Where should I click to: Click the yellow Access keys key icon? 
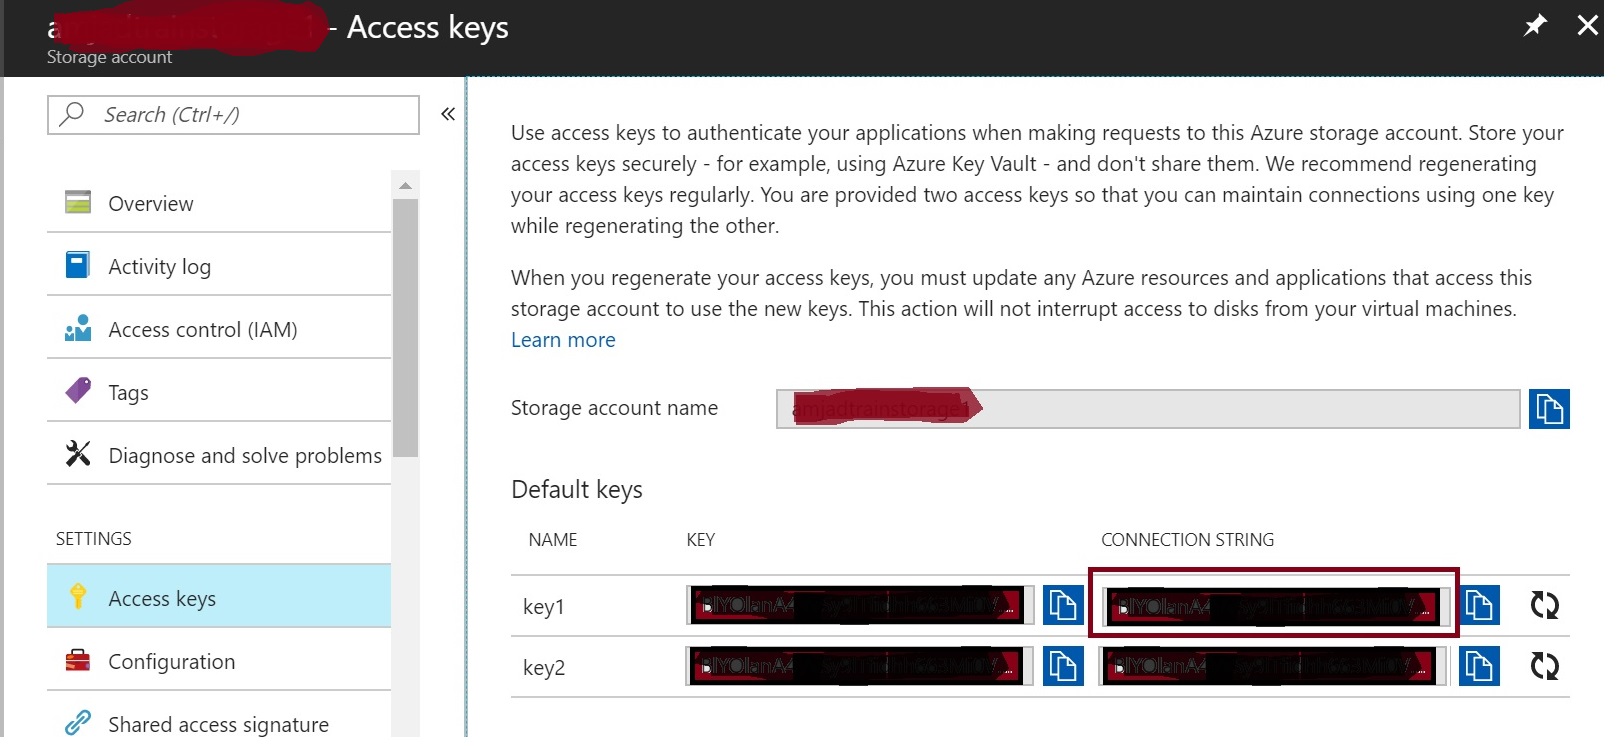(x=78, y=596)
